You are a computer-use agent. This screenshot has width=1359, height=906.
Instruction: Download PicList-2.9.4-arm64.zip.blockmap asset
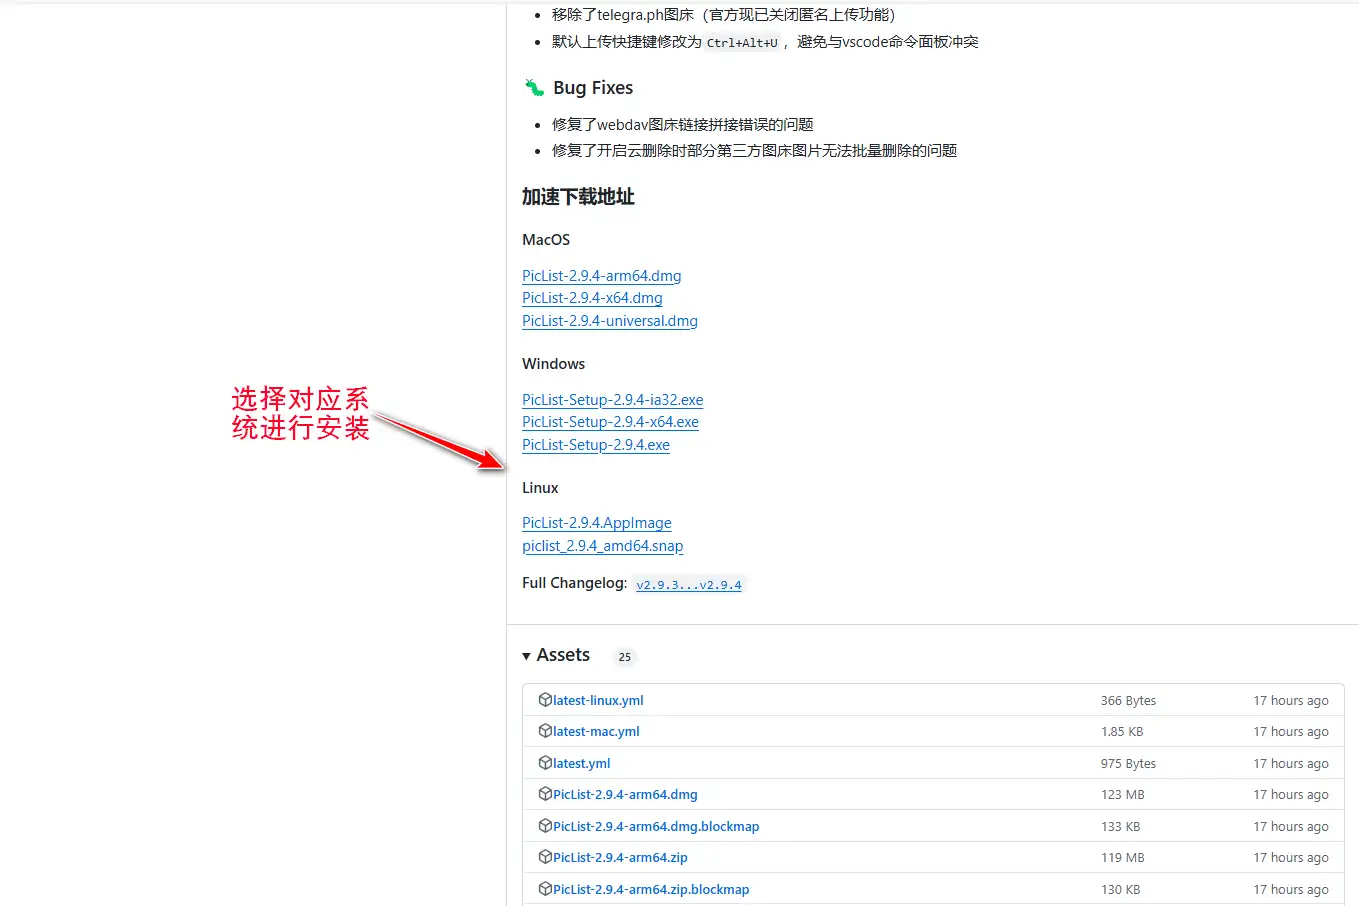(651, 889)
